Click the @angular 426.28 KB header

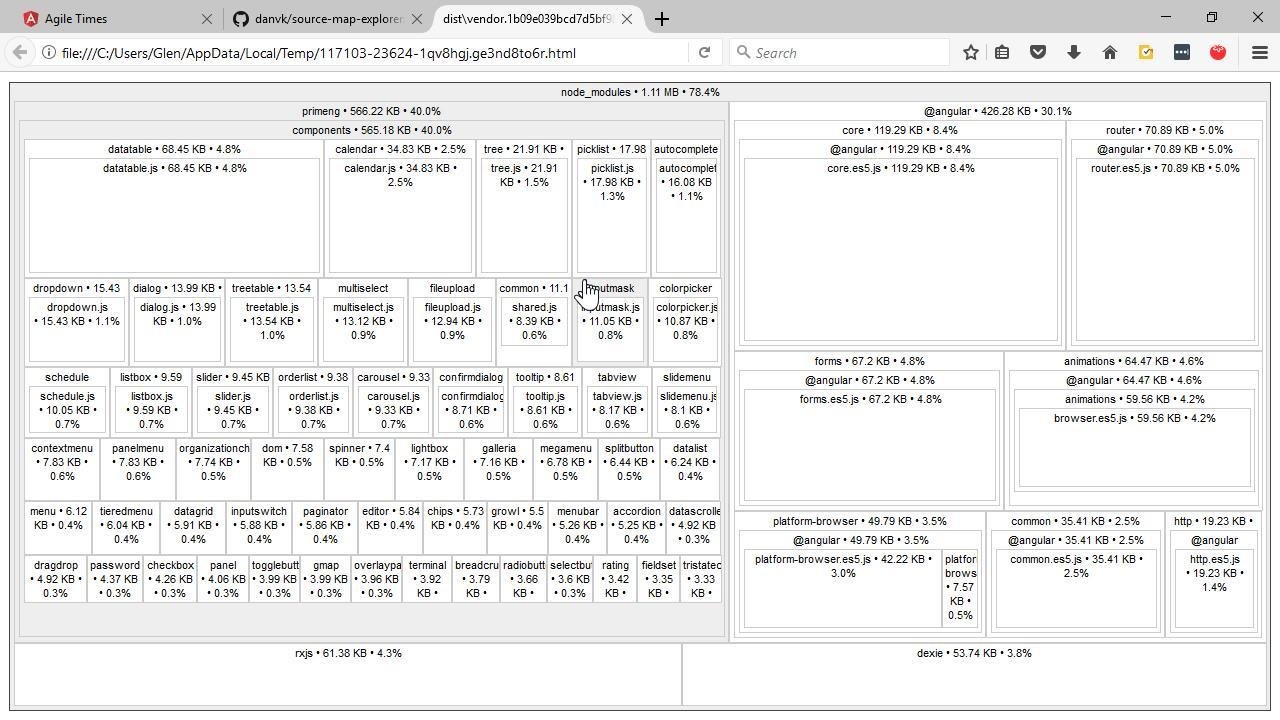[x=997, y=111]
